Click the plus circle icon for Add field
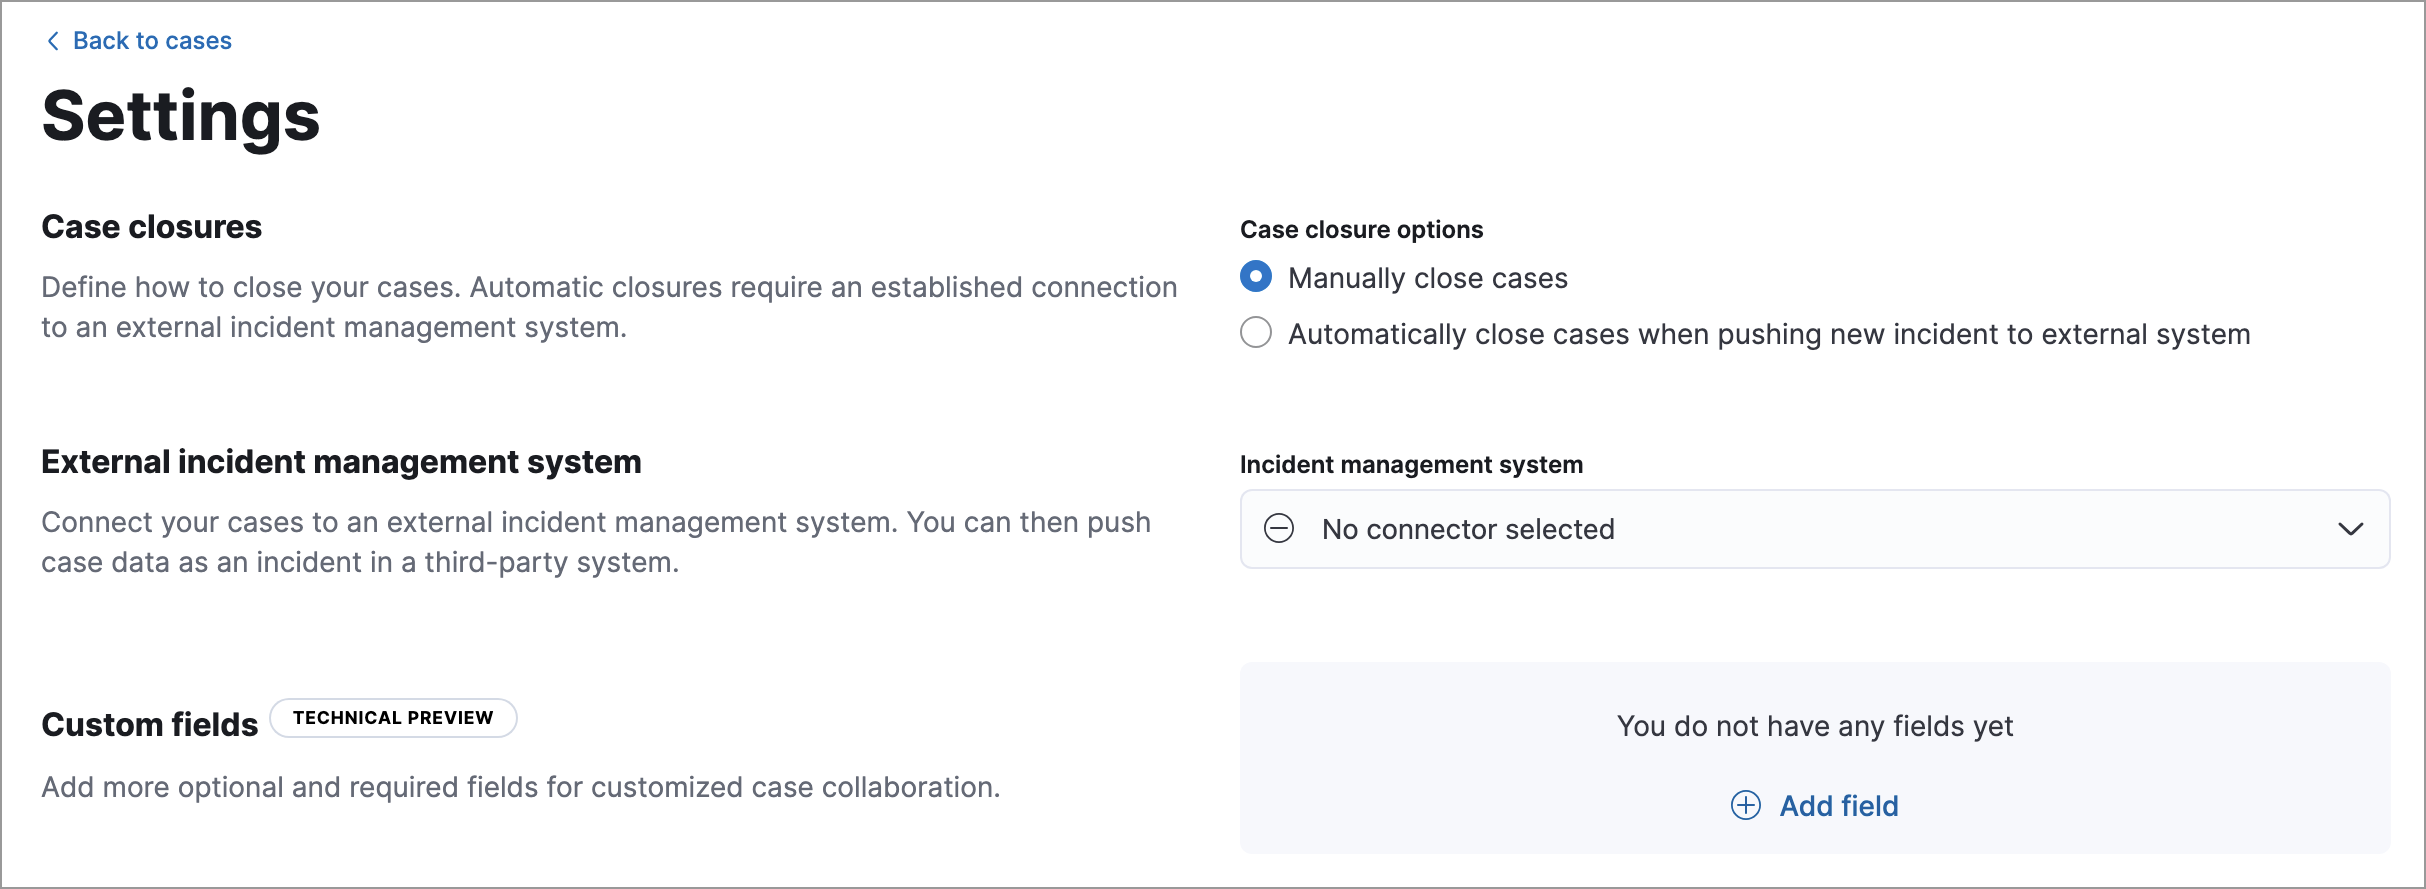The image size is (2426, 889). tap(1746, 805)
